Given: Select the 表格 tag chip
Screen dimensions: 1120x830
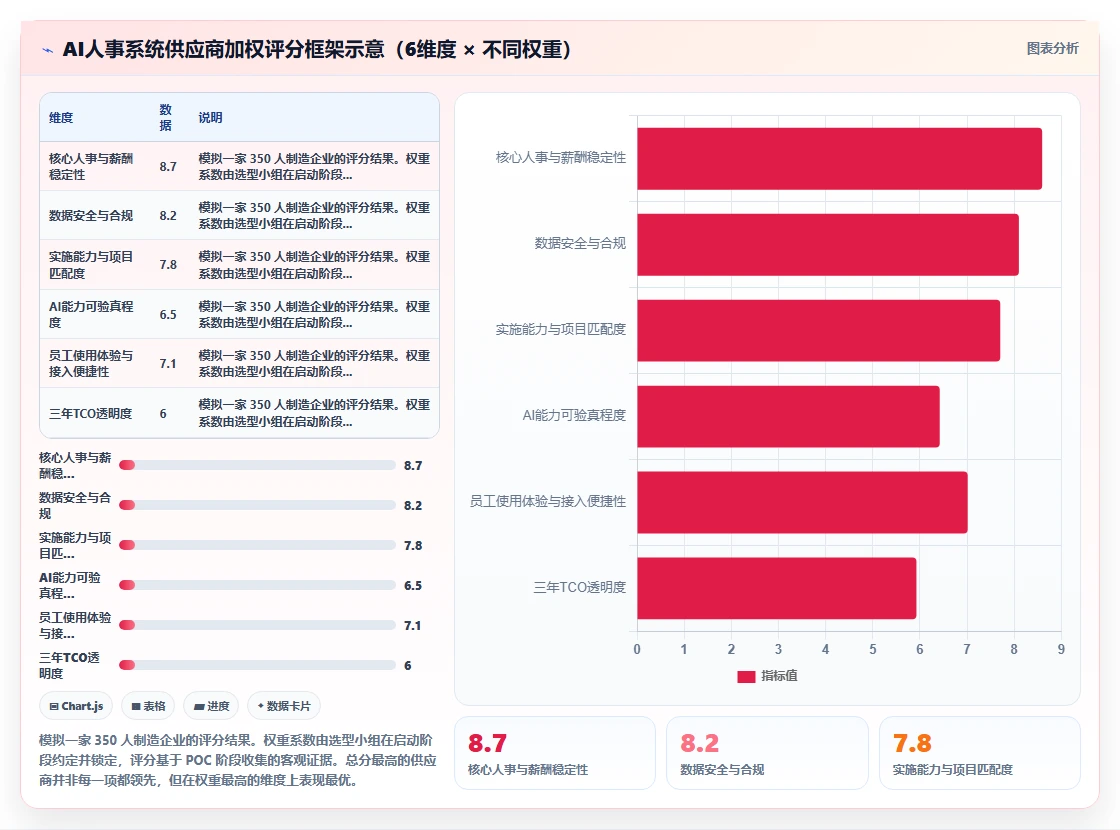Looking at the screenshot, I should pyautogui.click(x=149, y=706).
